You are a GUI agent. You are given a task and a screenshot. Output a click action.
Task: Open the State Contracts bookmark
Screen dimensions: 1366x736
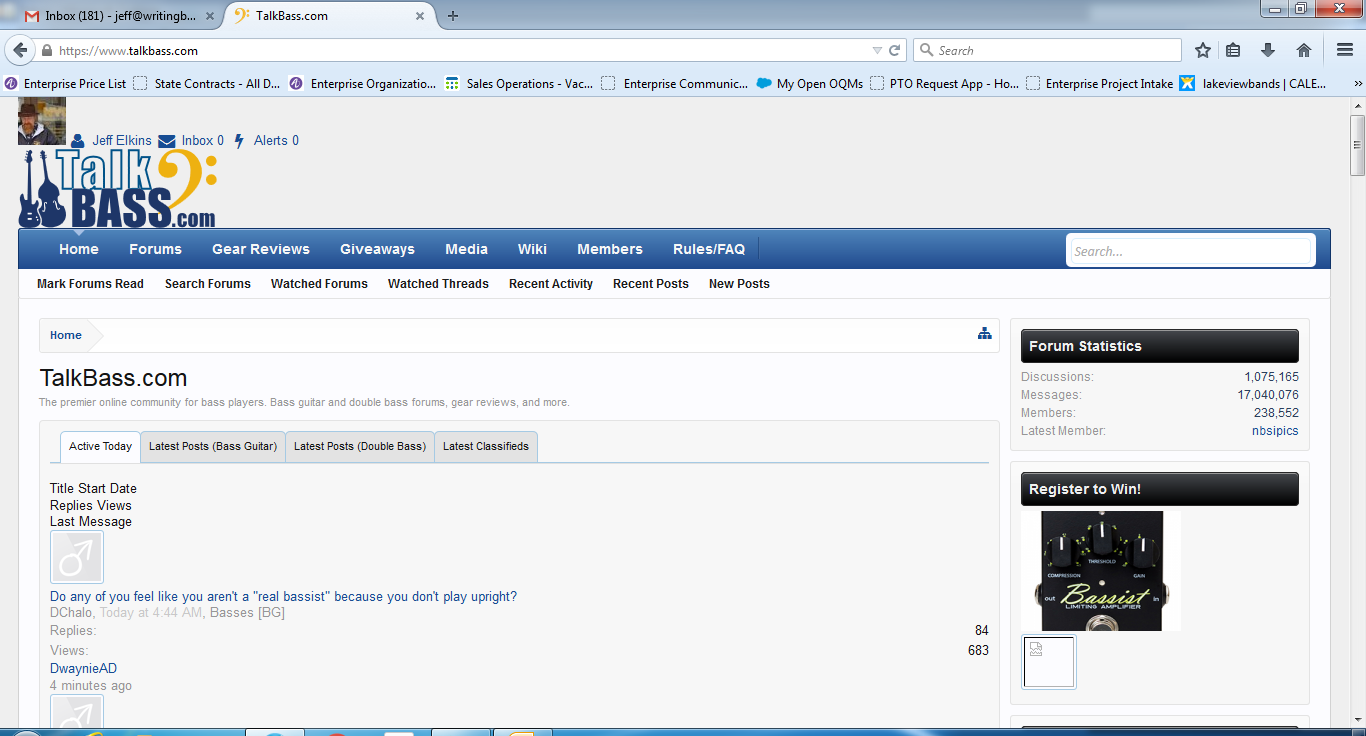pyautogui.click(x=207, y=84)
